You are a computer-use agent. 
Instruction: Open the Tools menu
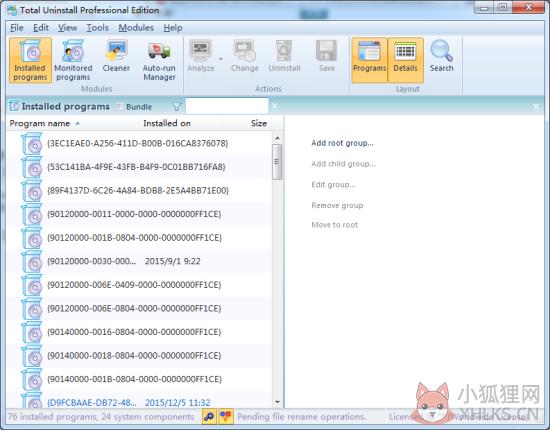pyautogui.click(x=98, y=28)
